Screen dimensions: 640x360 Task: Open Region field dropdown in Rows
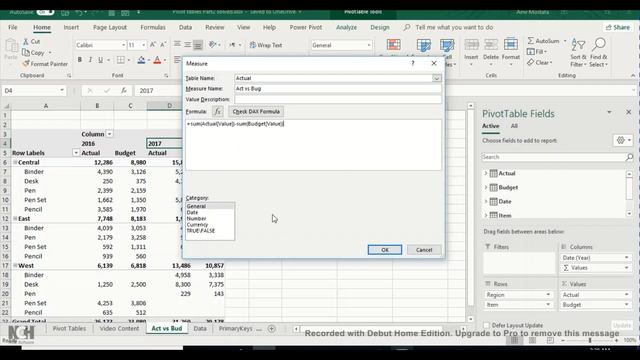[548, 295]
